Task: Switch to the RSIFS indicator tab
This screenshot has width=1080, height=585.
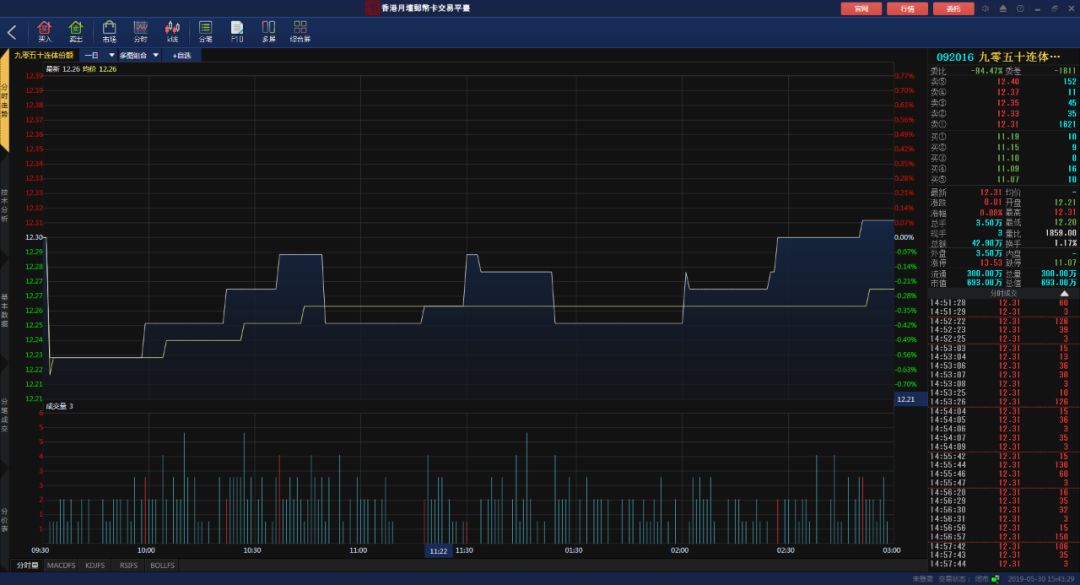Action: [x=128, y=565]
